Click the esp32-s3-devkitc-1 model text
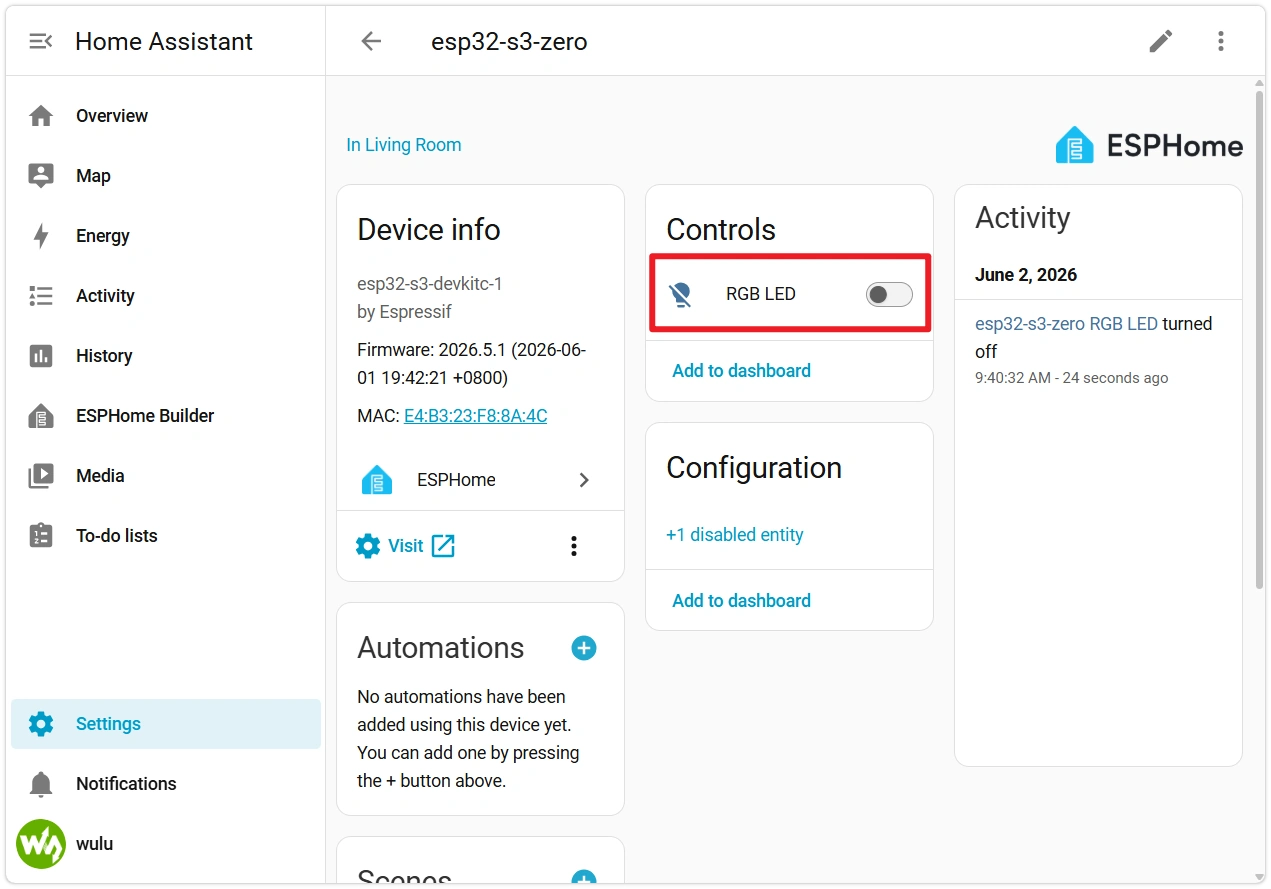 pos(430,284)
